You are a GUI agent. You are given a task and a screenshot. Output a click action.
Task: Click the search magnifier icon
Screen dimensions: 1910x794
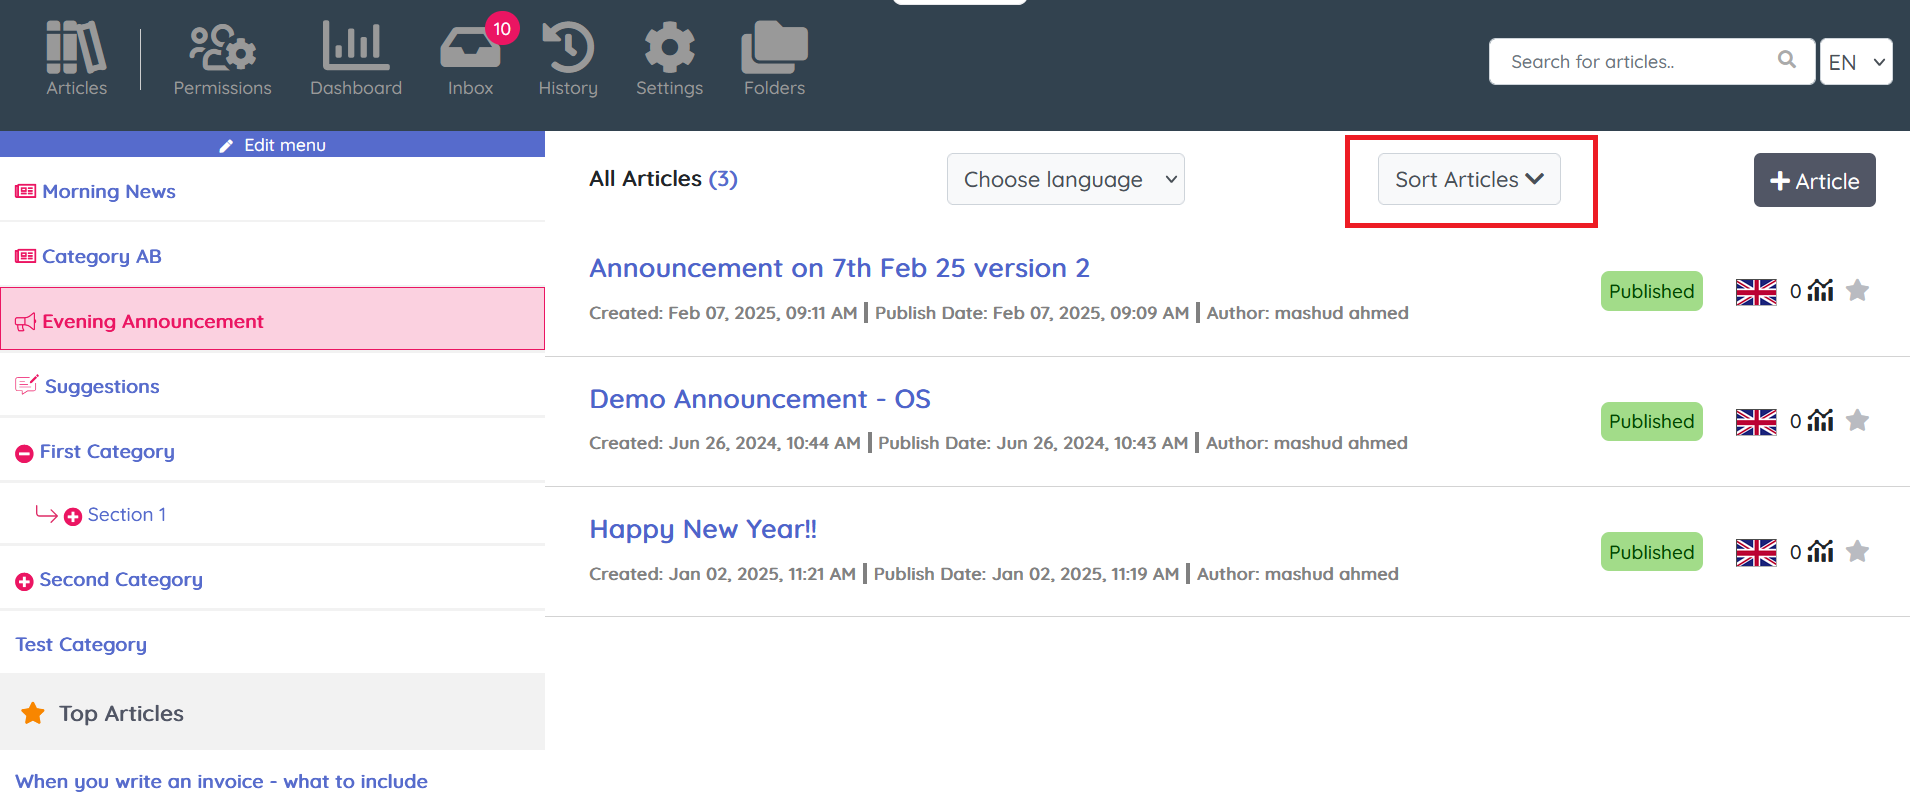pos(1786,60)
